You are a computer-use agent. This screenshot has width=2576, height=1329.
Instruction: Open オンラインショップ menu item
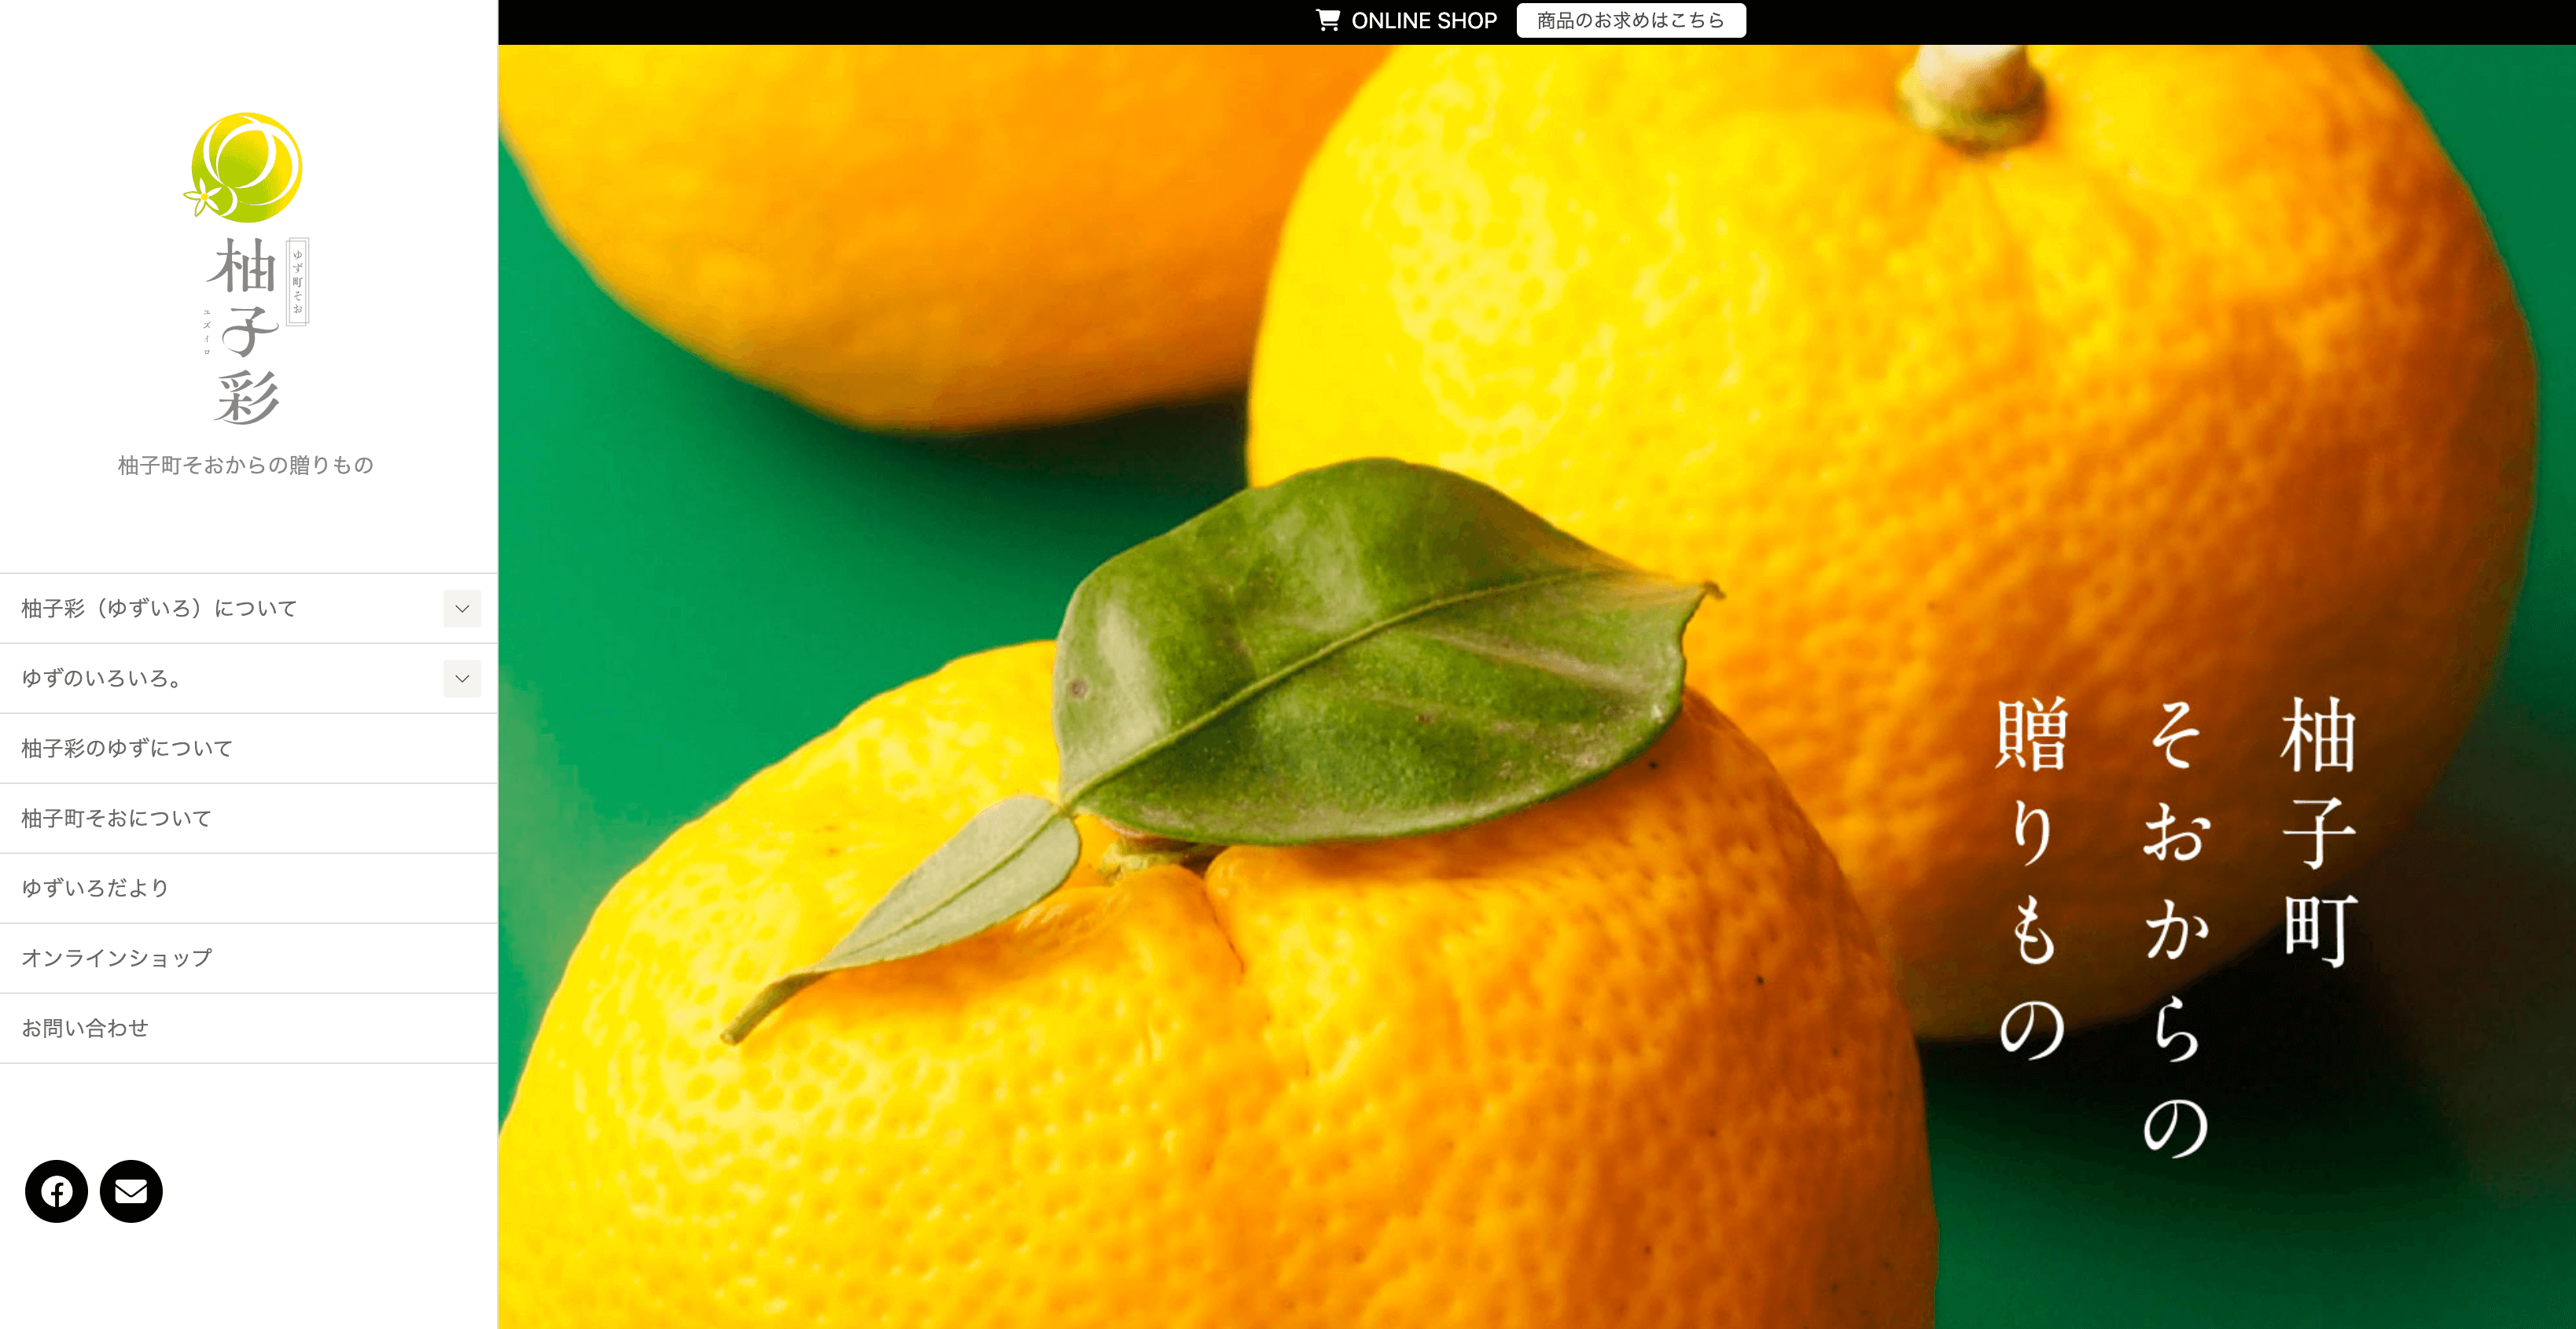(248, 958)
